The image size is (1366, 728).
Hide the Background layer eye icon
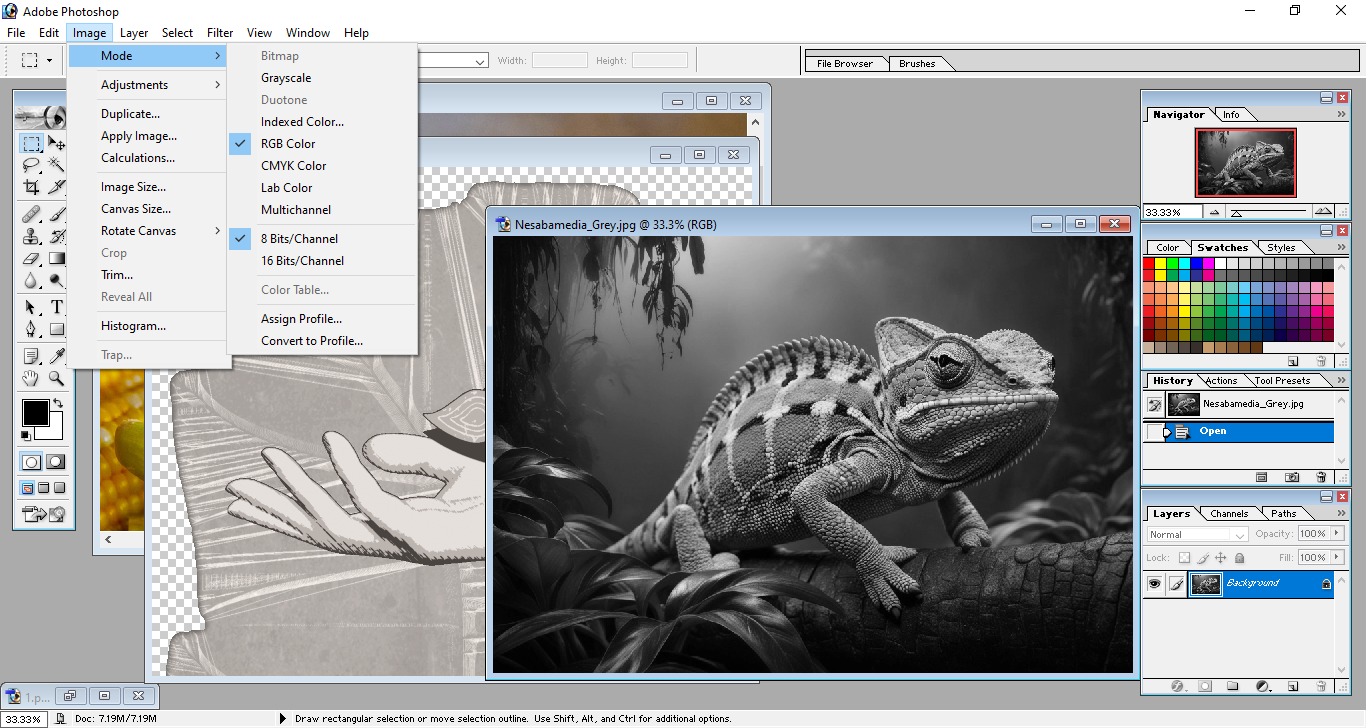coord(1154,584)
